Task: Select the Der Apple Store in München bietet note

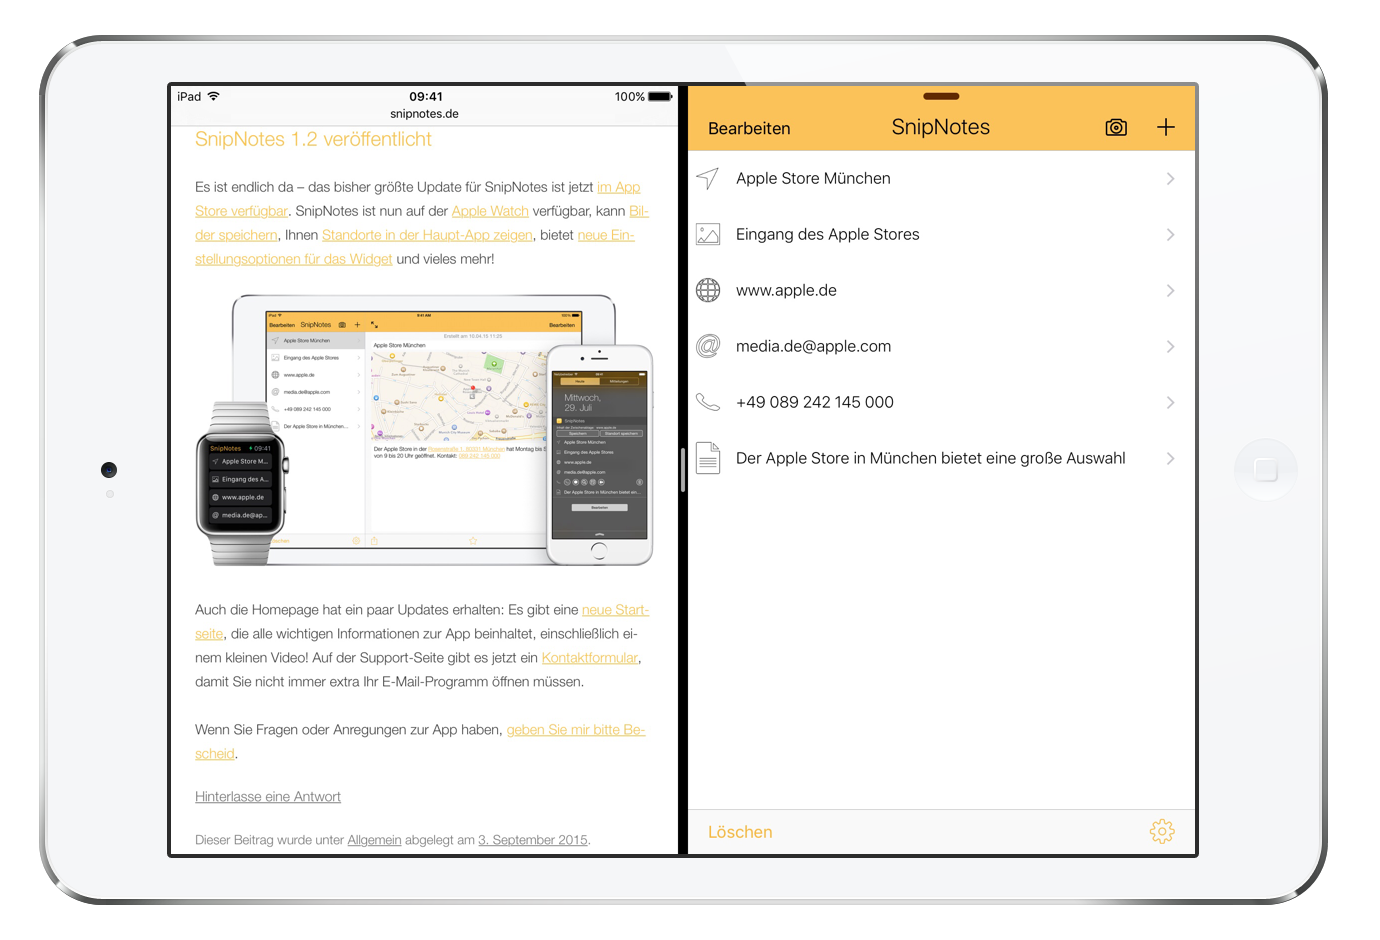Action: 931,458
